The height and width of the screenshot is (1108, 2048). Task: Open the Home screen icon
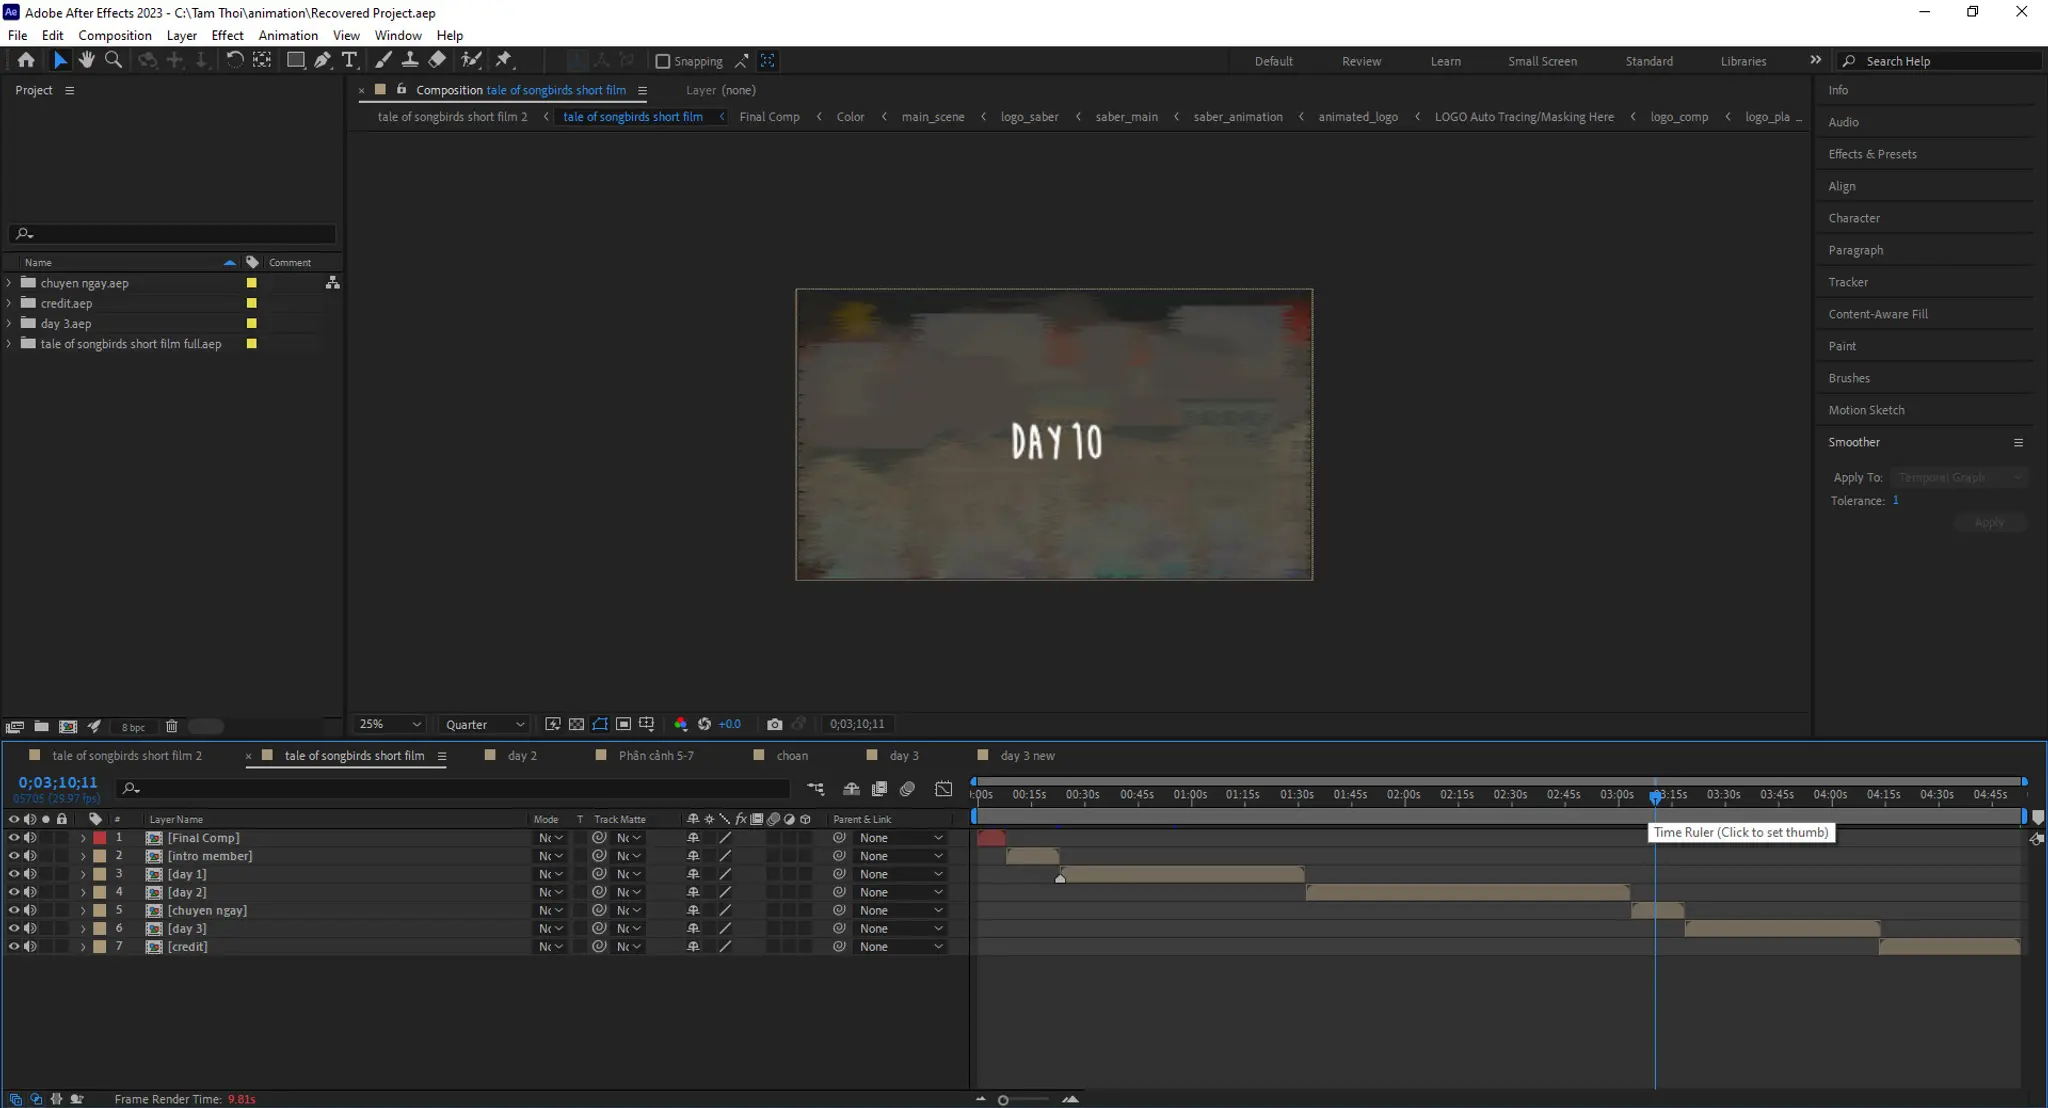26,60
